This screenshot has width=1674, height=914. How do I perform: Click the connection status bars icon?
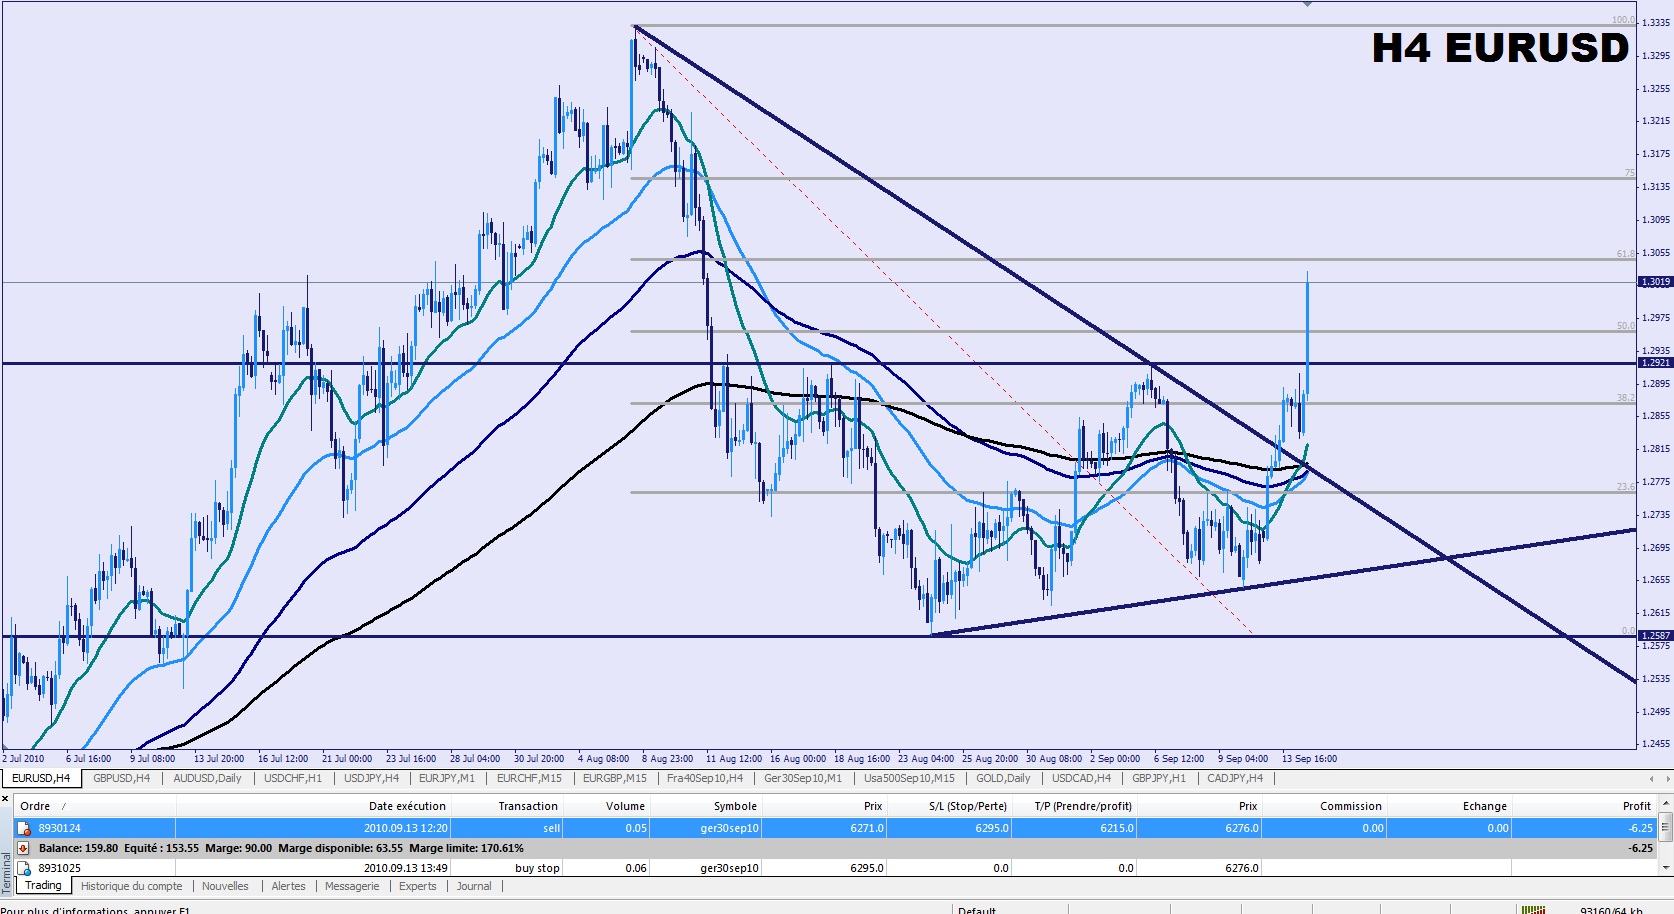click(x=1532, y=910)
